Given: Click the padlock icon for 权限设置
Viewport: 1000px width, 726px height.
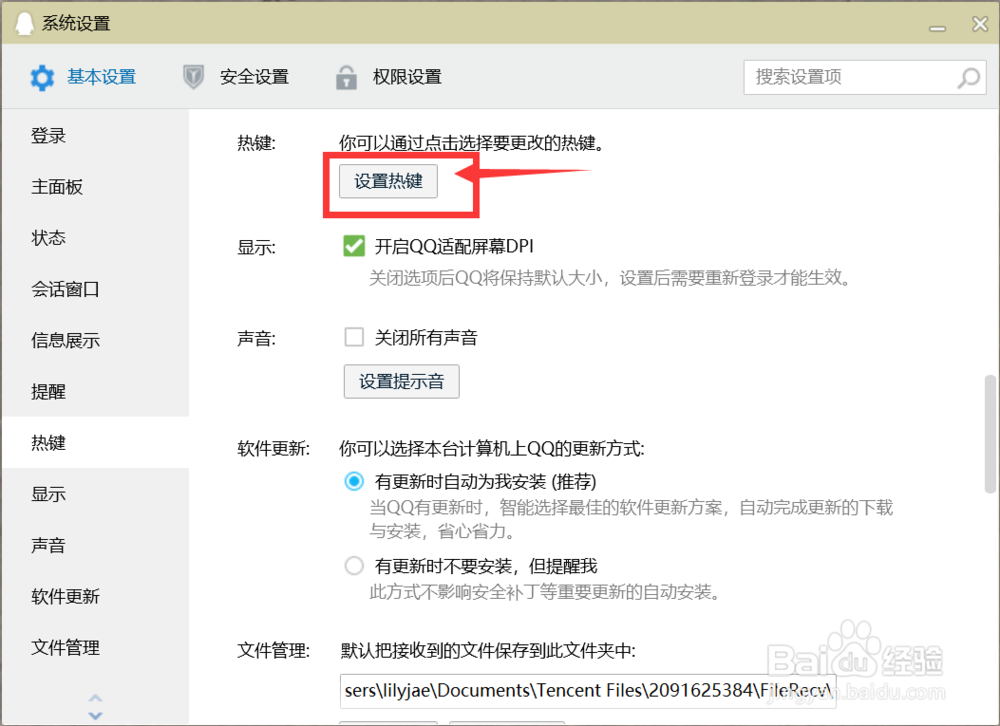Looking at the screenshot, I should (346, 77).
